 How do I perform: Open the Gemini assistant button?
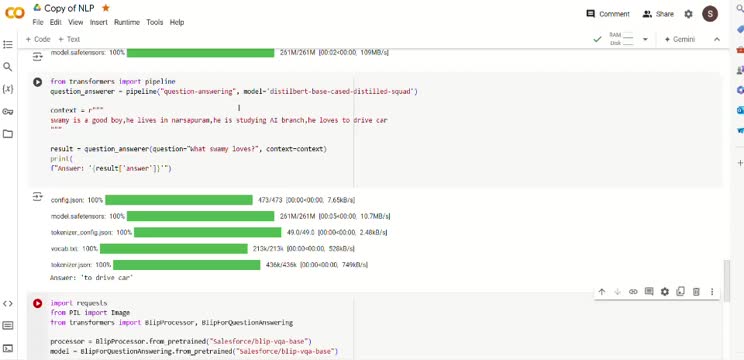pos(680,39)
